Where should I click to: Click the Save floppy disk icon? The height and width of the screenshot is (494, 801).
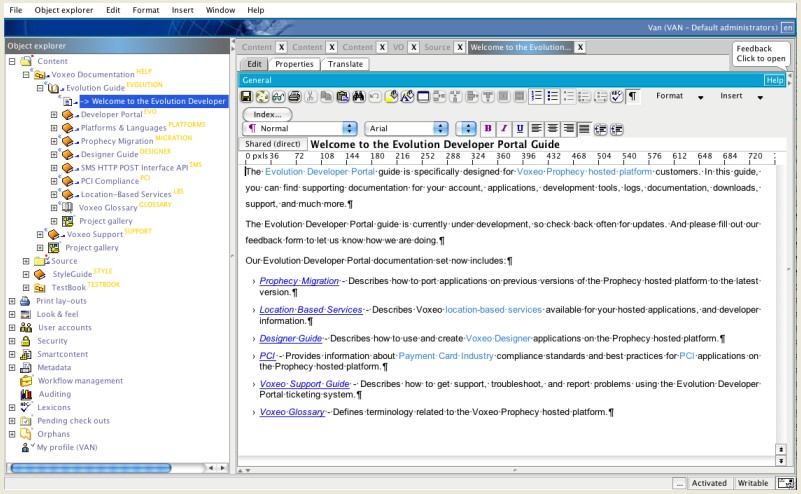point(246,97)
